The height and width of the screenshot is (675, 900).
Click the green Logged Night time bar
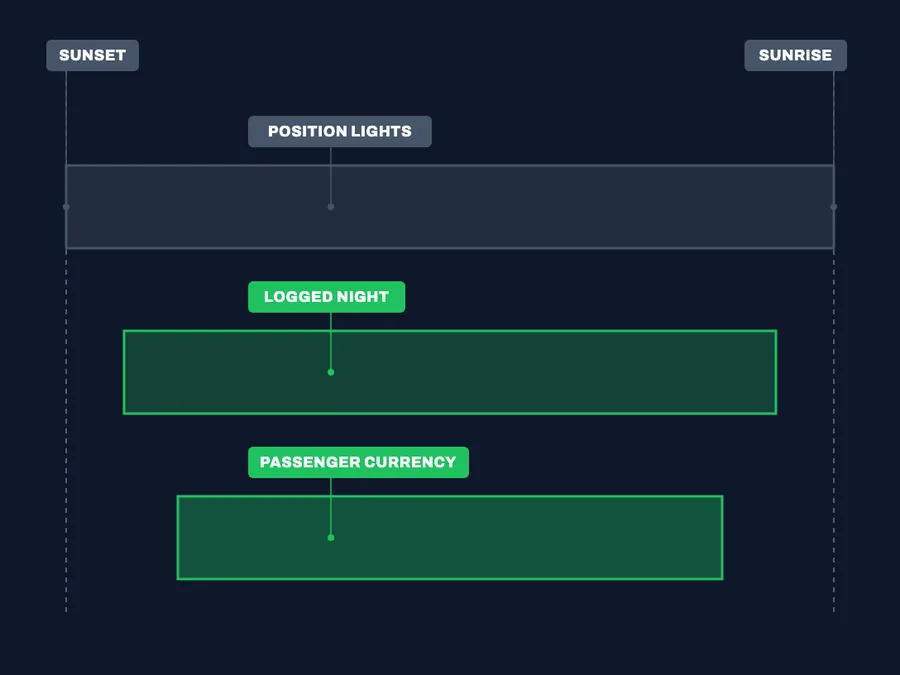coord(450,372)
